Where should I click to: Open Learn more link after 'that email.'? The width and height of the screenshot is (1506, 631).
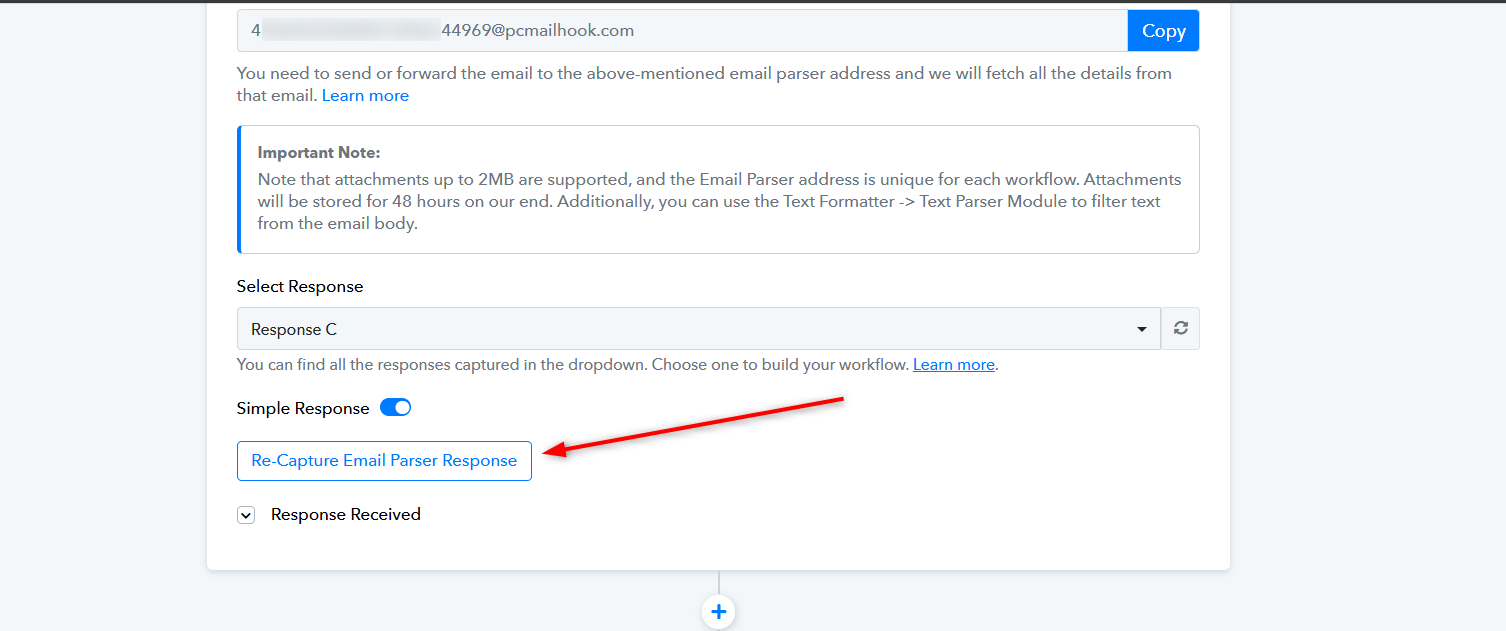365,96
